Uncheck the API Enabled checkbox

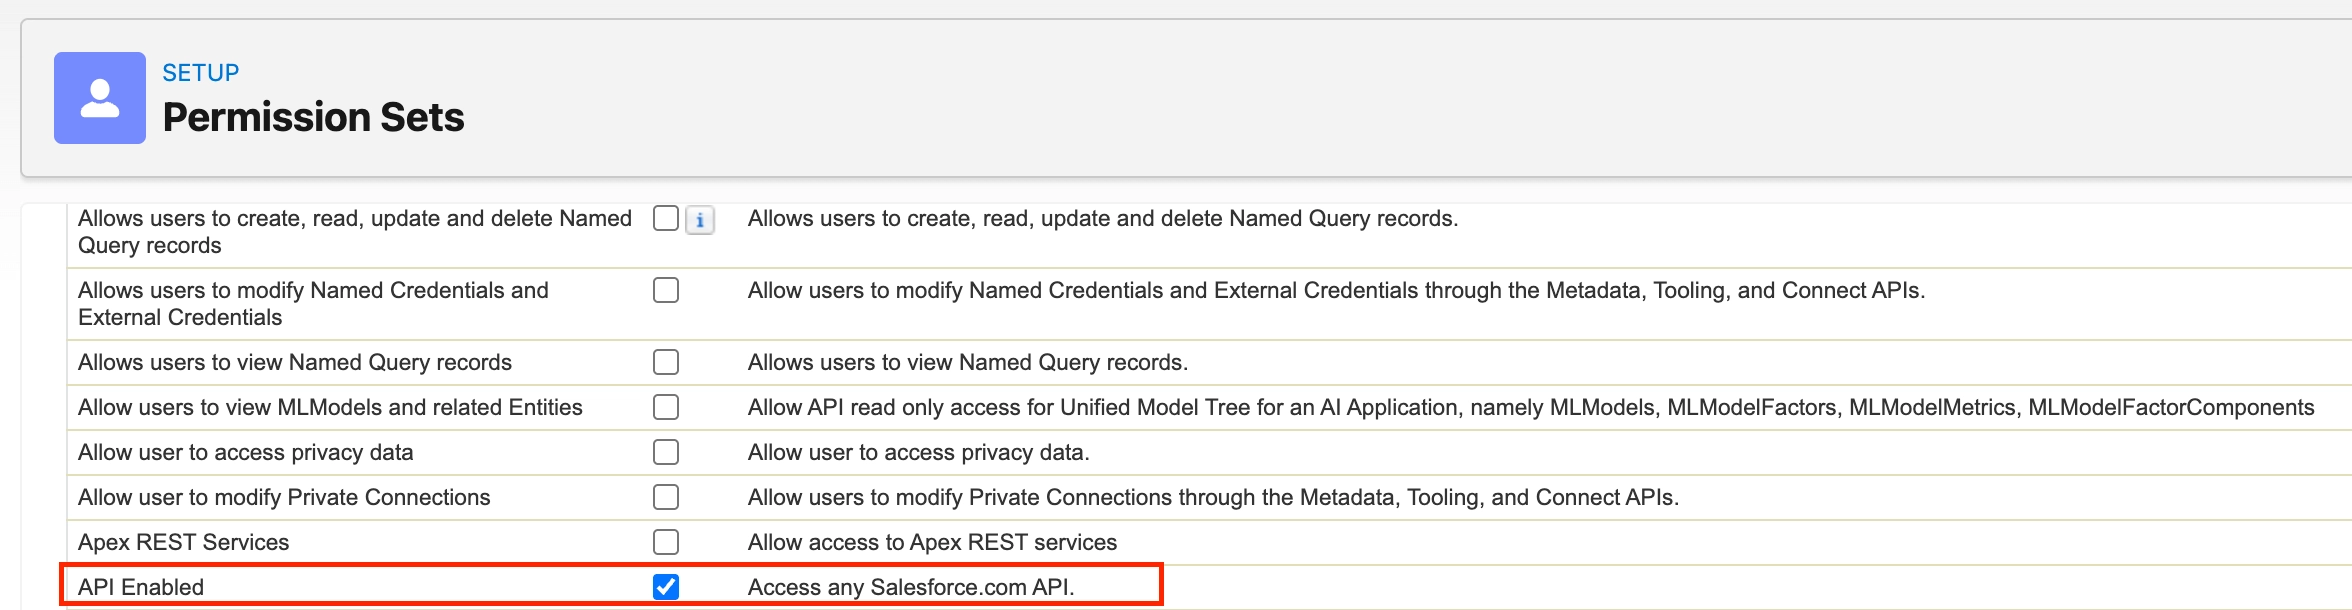click(666, 587)
